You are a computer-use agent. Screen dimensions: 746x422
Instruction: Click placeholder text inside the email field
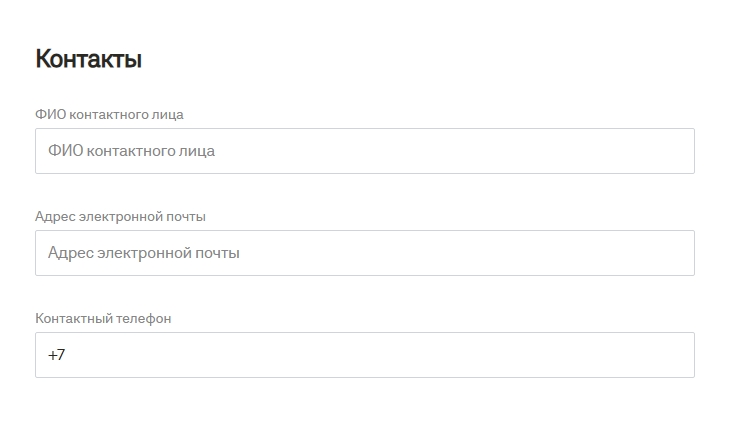[x=143, y=253]
